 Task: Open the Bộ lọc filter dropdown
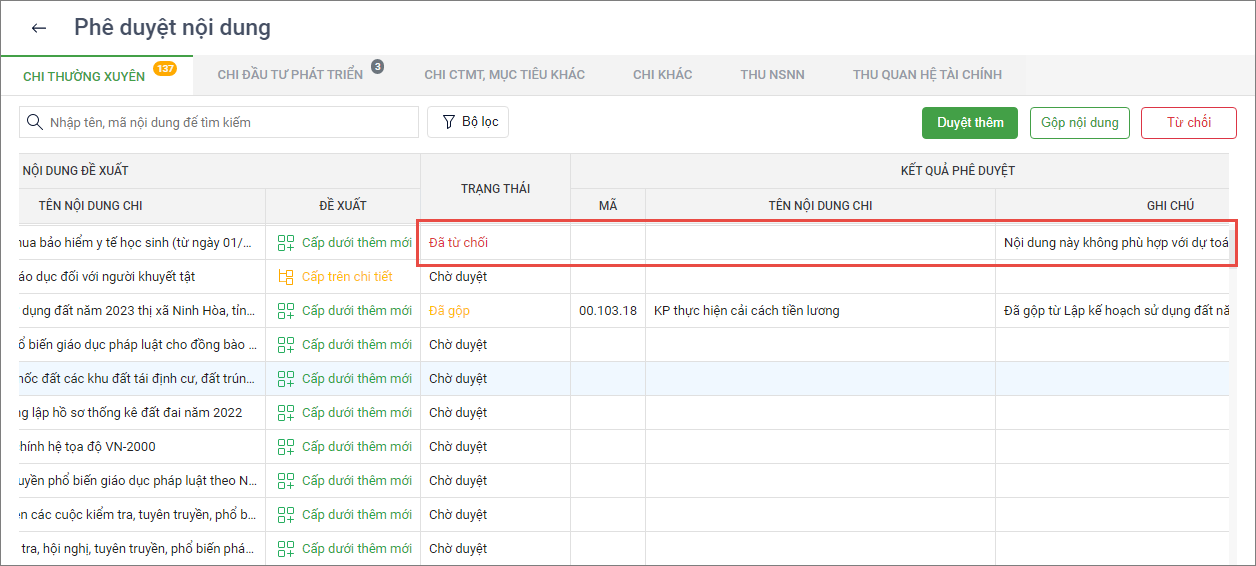tap(469, 122)
